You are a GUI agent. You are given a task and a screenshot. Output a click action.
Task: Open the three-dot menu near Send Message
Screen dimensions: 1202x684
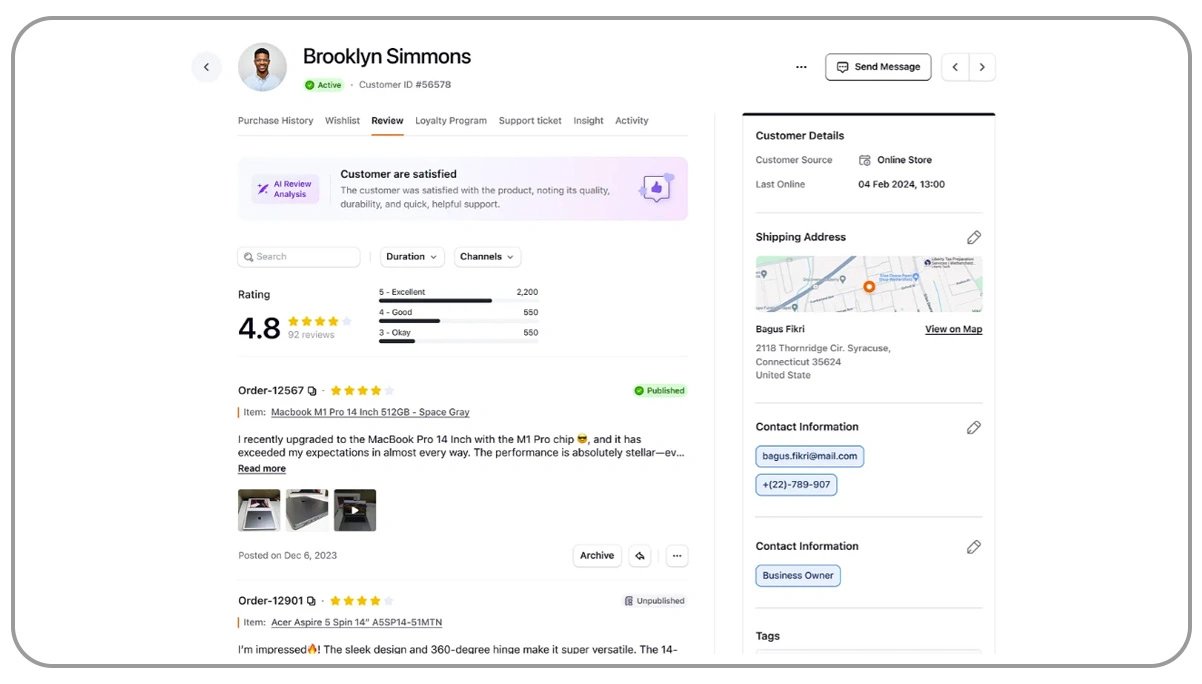point(800,66)
